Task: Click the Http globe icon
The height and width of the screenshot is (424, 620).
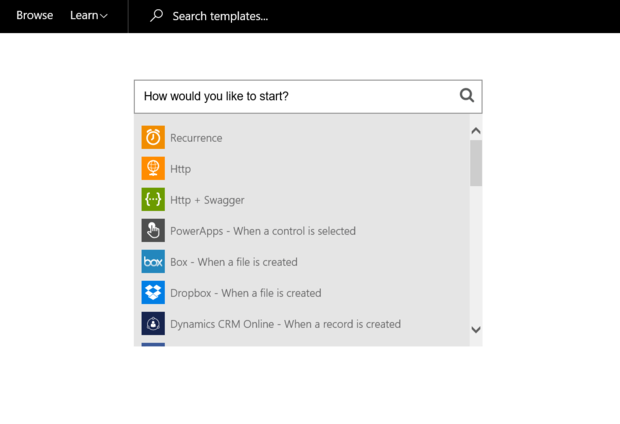Action: pos(153,168)
